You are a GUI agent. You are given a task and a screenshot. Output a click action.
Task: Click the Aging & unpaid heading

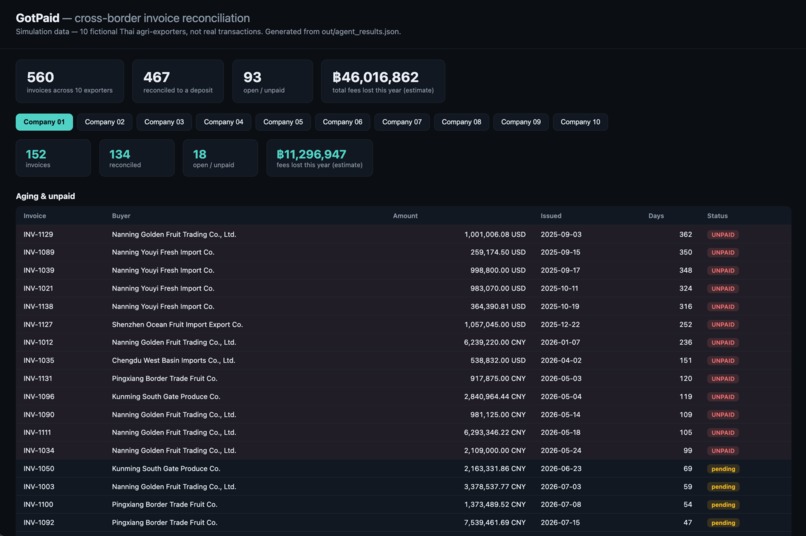45,196
